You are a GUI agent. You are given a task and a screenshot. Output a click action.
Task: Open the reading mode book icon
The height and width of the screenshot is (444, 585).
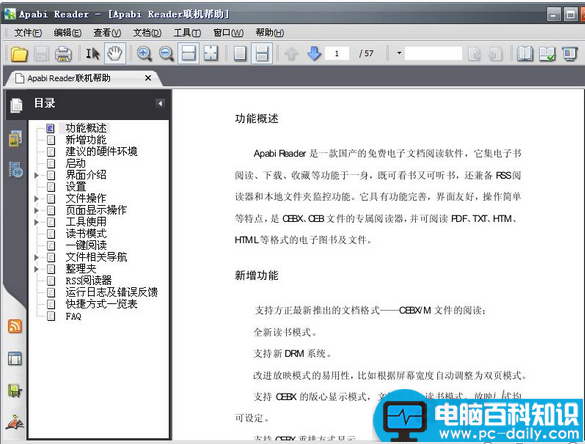click(525, 54)
